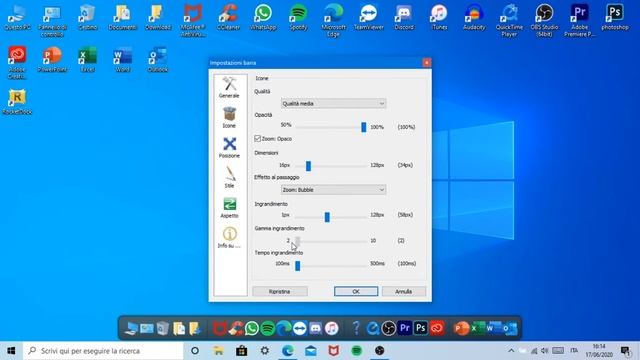Select the Audacity desktop shortcut

(x=474, y=18)
